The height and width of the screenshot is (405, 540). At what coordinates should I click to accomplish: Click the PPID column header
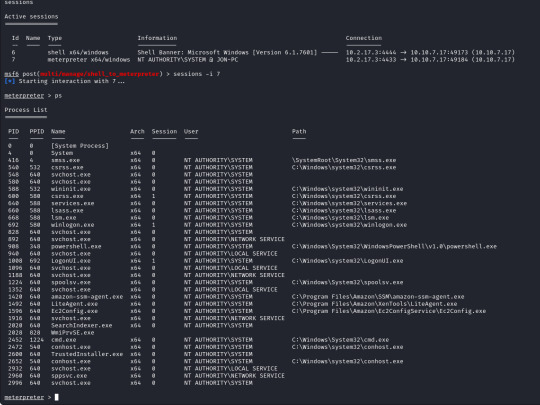tap(37, 131)
